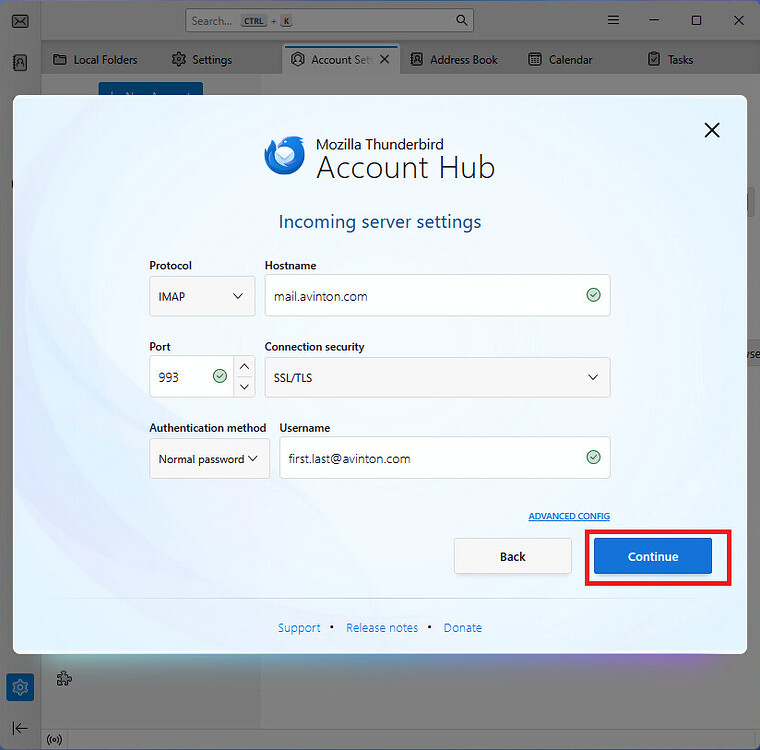Open Add-ons puzzle piece icon

(64, 678)
